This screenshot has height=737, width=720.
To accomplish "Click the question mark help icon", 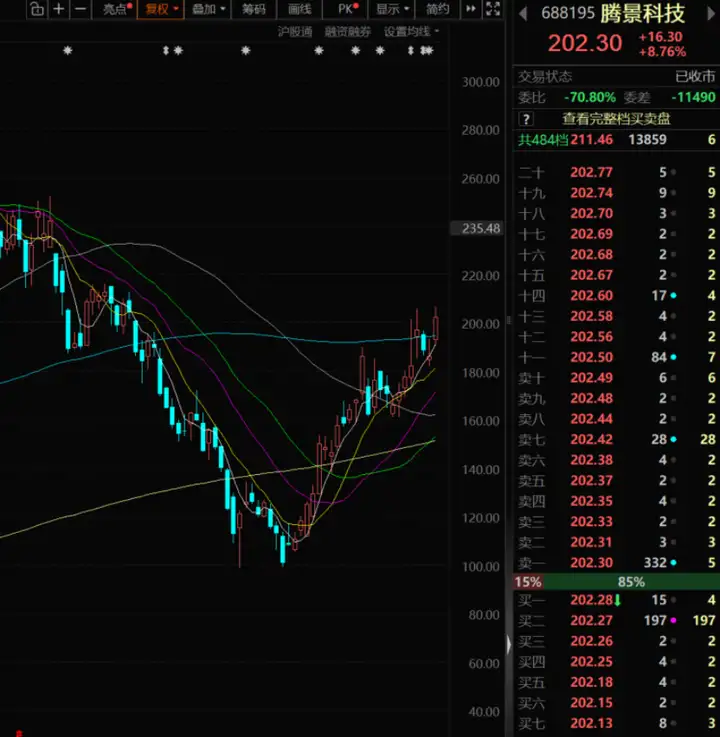I will (526, 119).
